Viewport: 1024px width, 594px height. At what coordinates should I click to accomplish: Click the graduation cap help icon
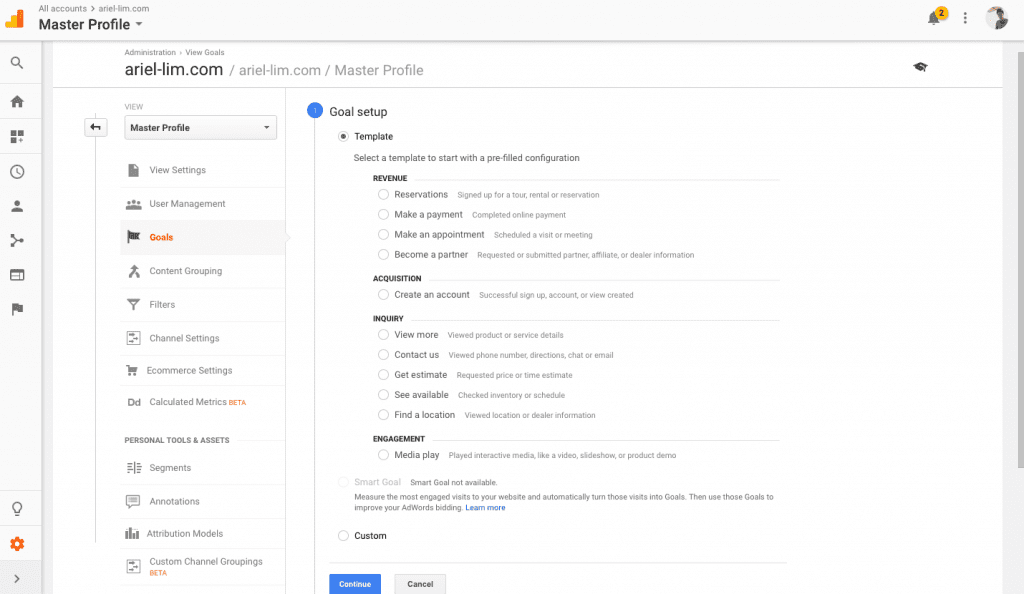(x=920, y=67)
